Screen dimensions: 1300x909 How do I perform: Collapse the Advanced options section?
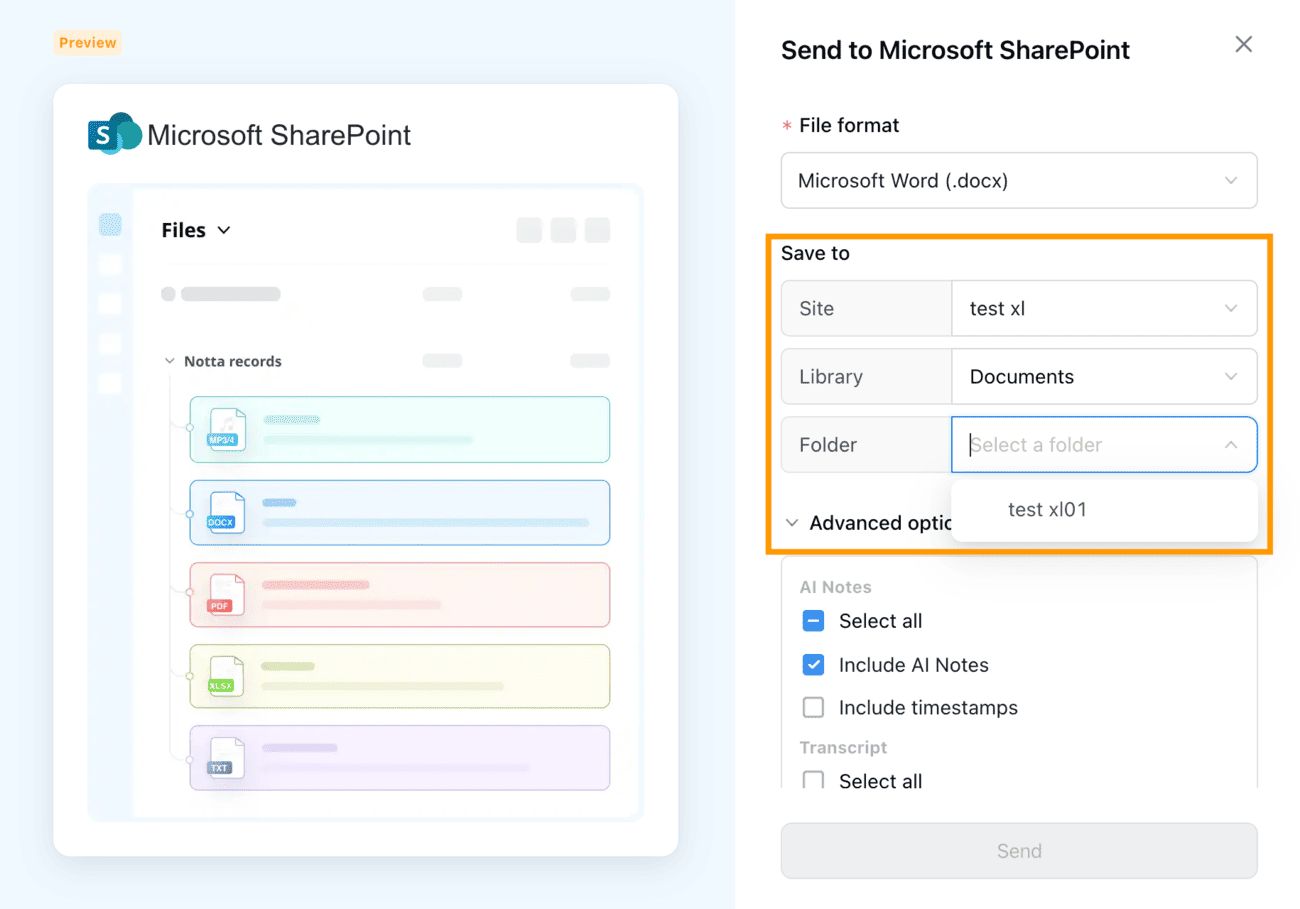(792, 523)
